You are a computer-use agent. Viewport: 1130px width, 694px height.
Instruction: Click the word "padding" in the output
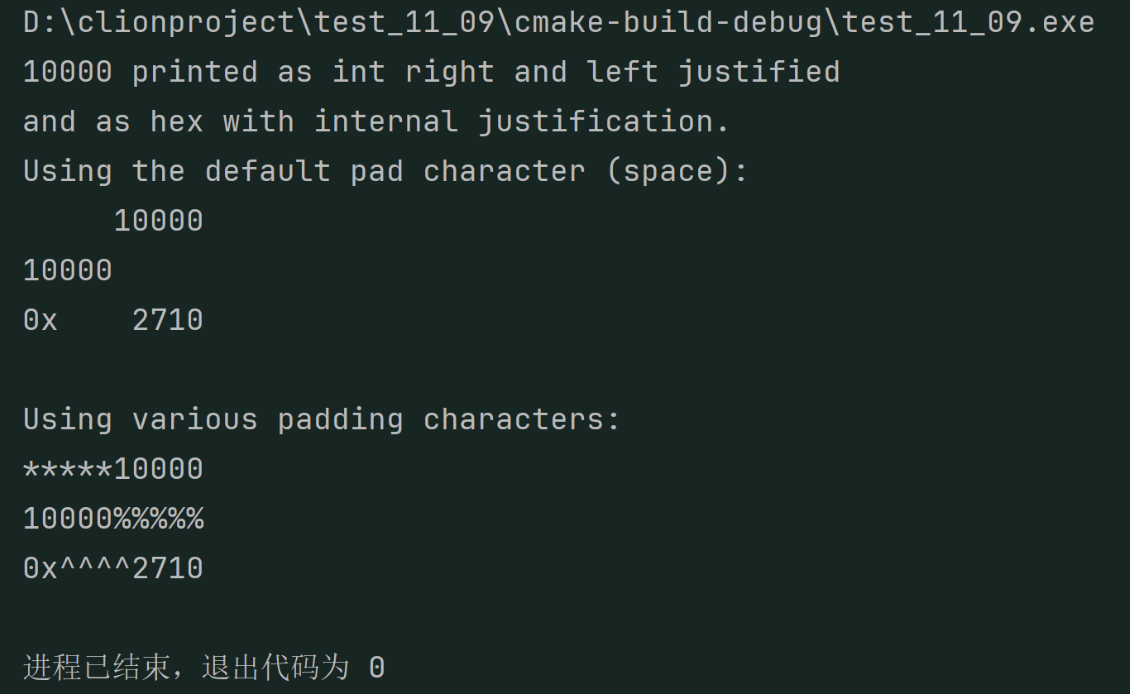click(x=340, y=419)
